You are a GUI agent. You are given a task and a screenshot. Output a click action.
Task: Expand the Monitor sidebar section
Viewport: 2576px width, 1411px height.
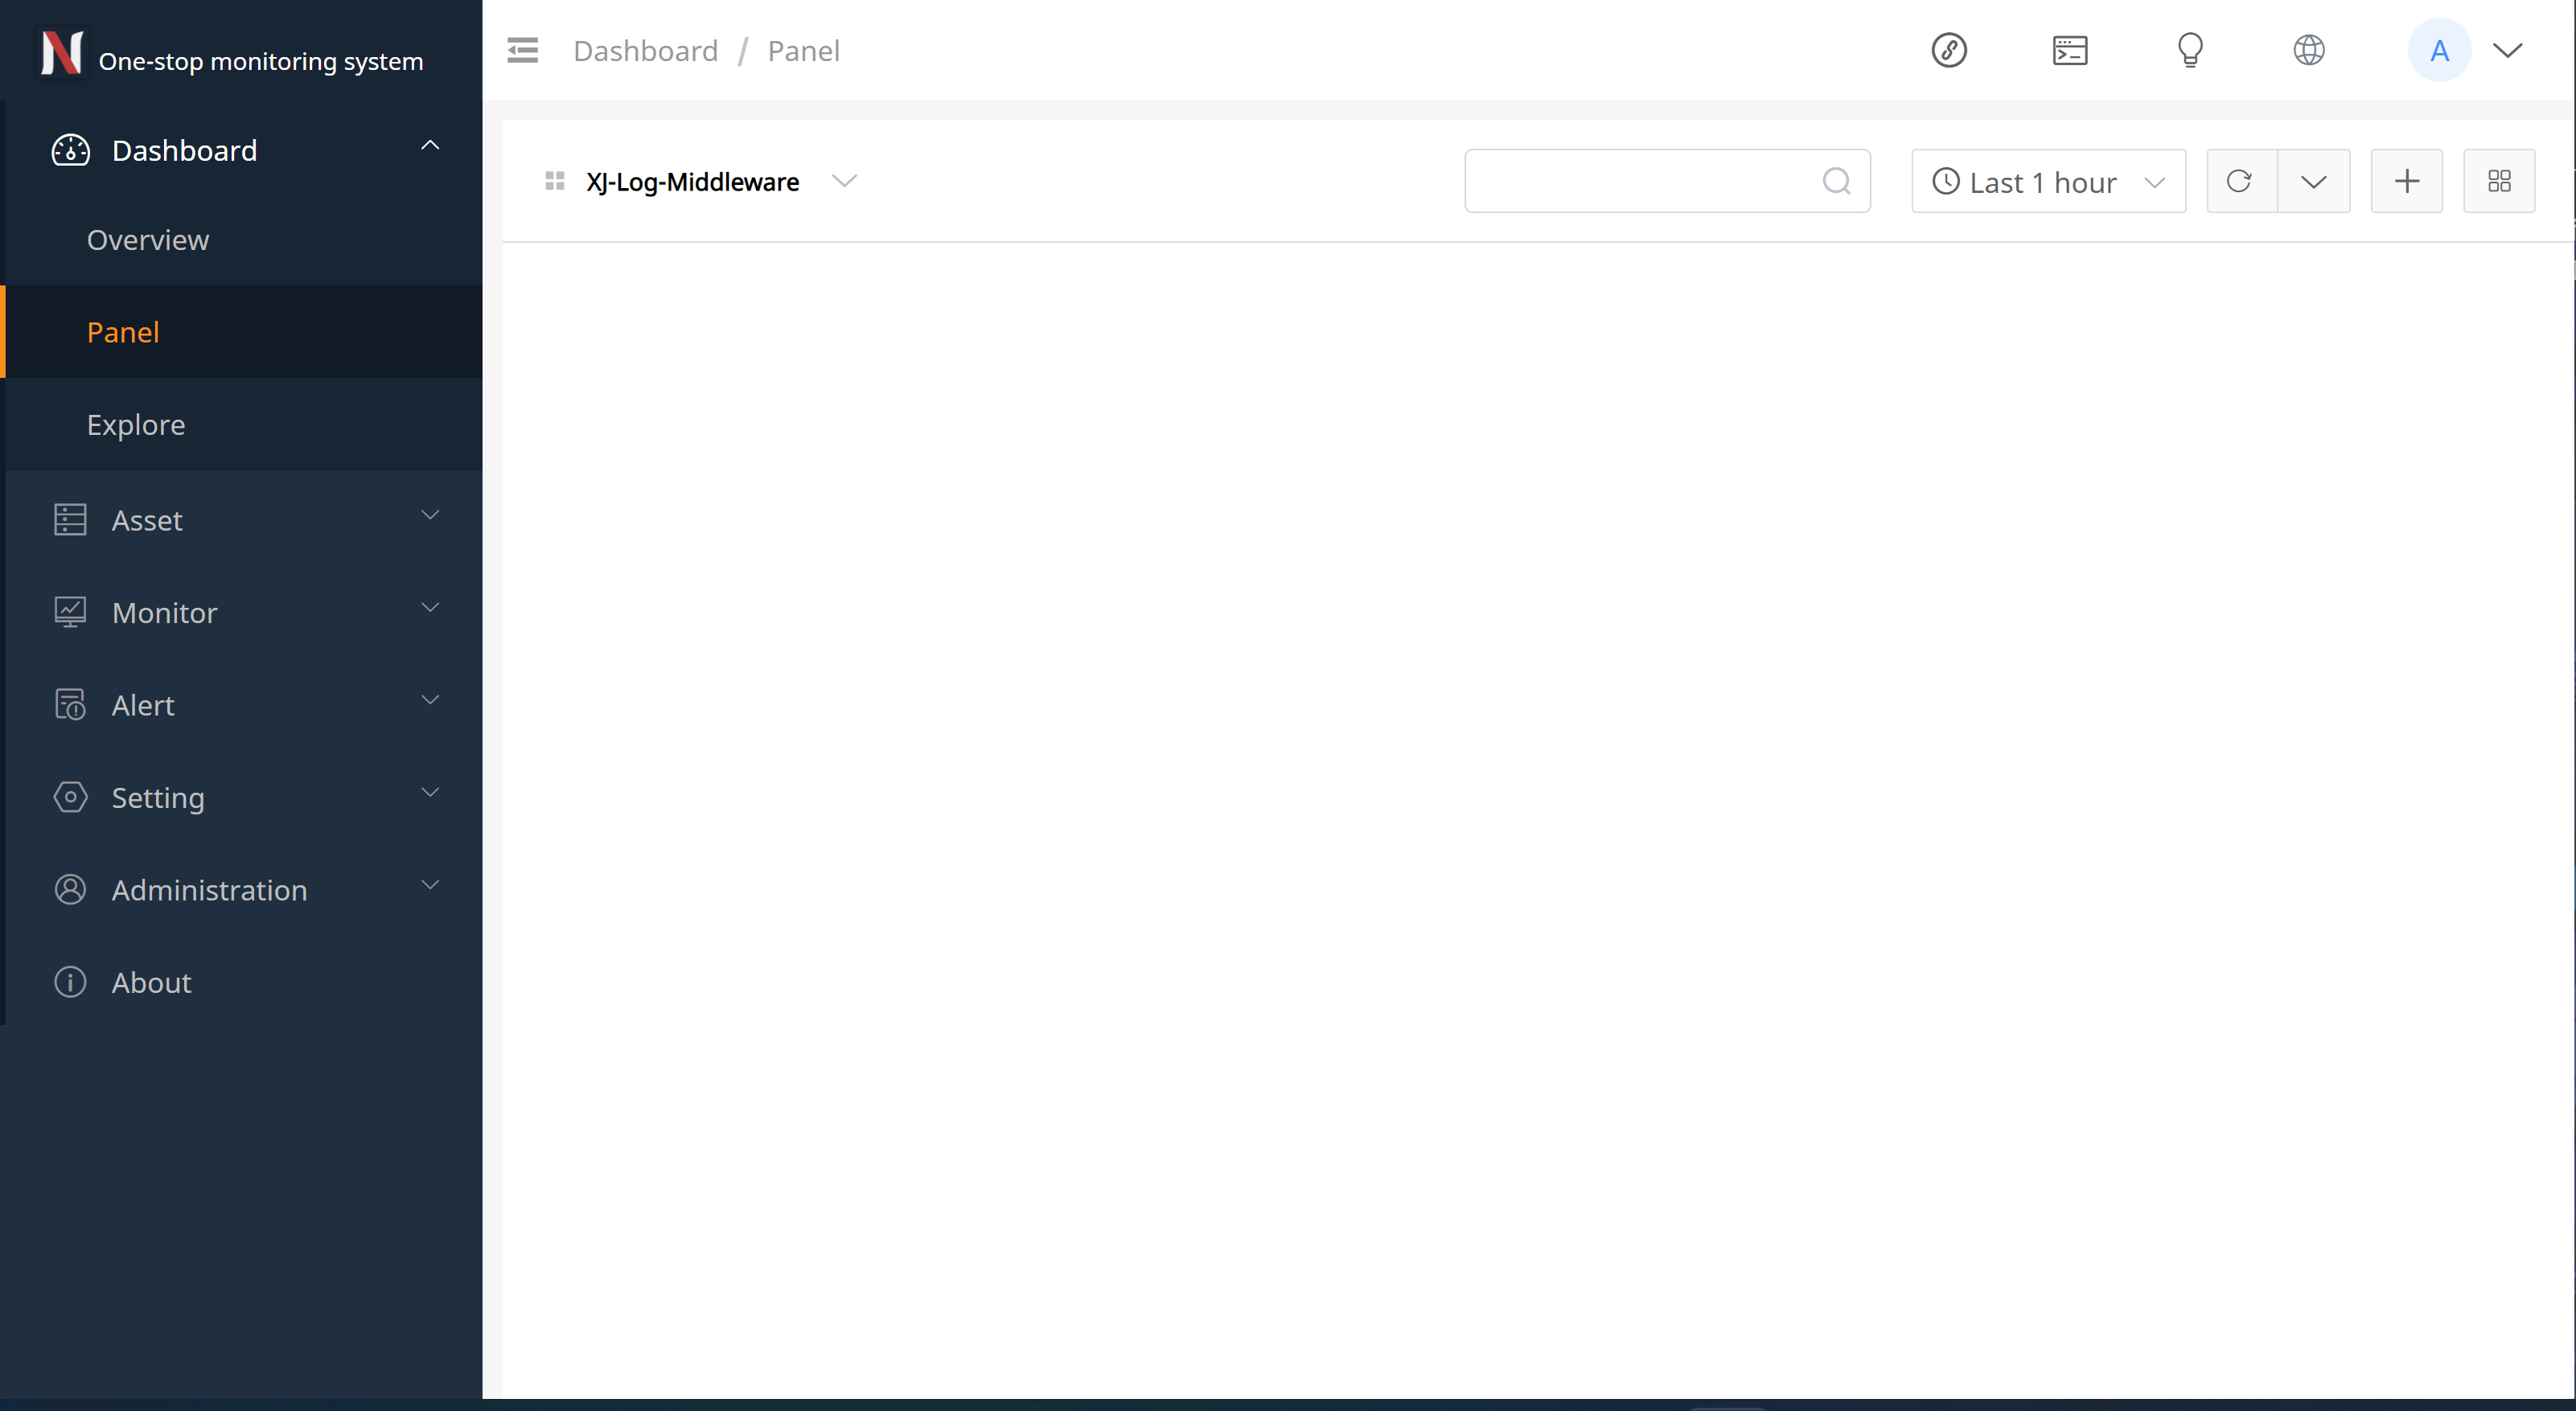point(244,612)
